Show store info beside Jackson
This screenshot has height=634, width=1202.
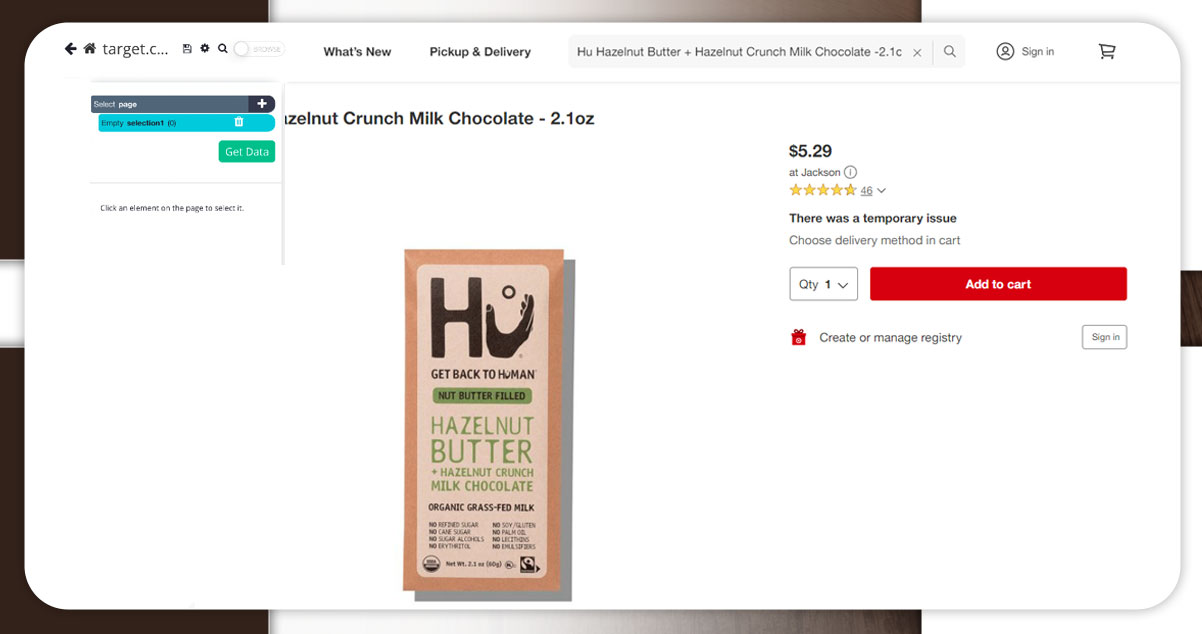(x=850, y=172)
